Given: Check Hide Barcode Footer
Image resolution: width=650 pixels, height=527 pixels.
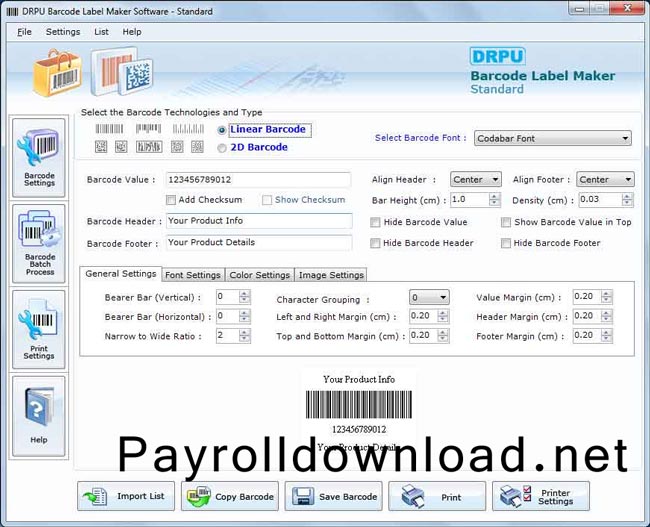Looking at the screenshot, I should pos(506,243).
